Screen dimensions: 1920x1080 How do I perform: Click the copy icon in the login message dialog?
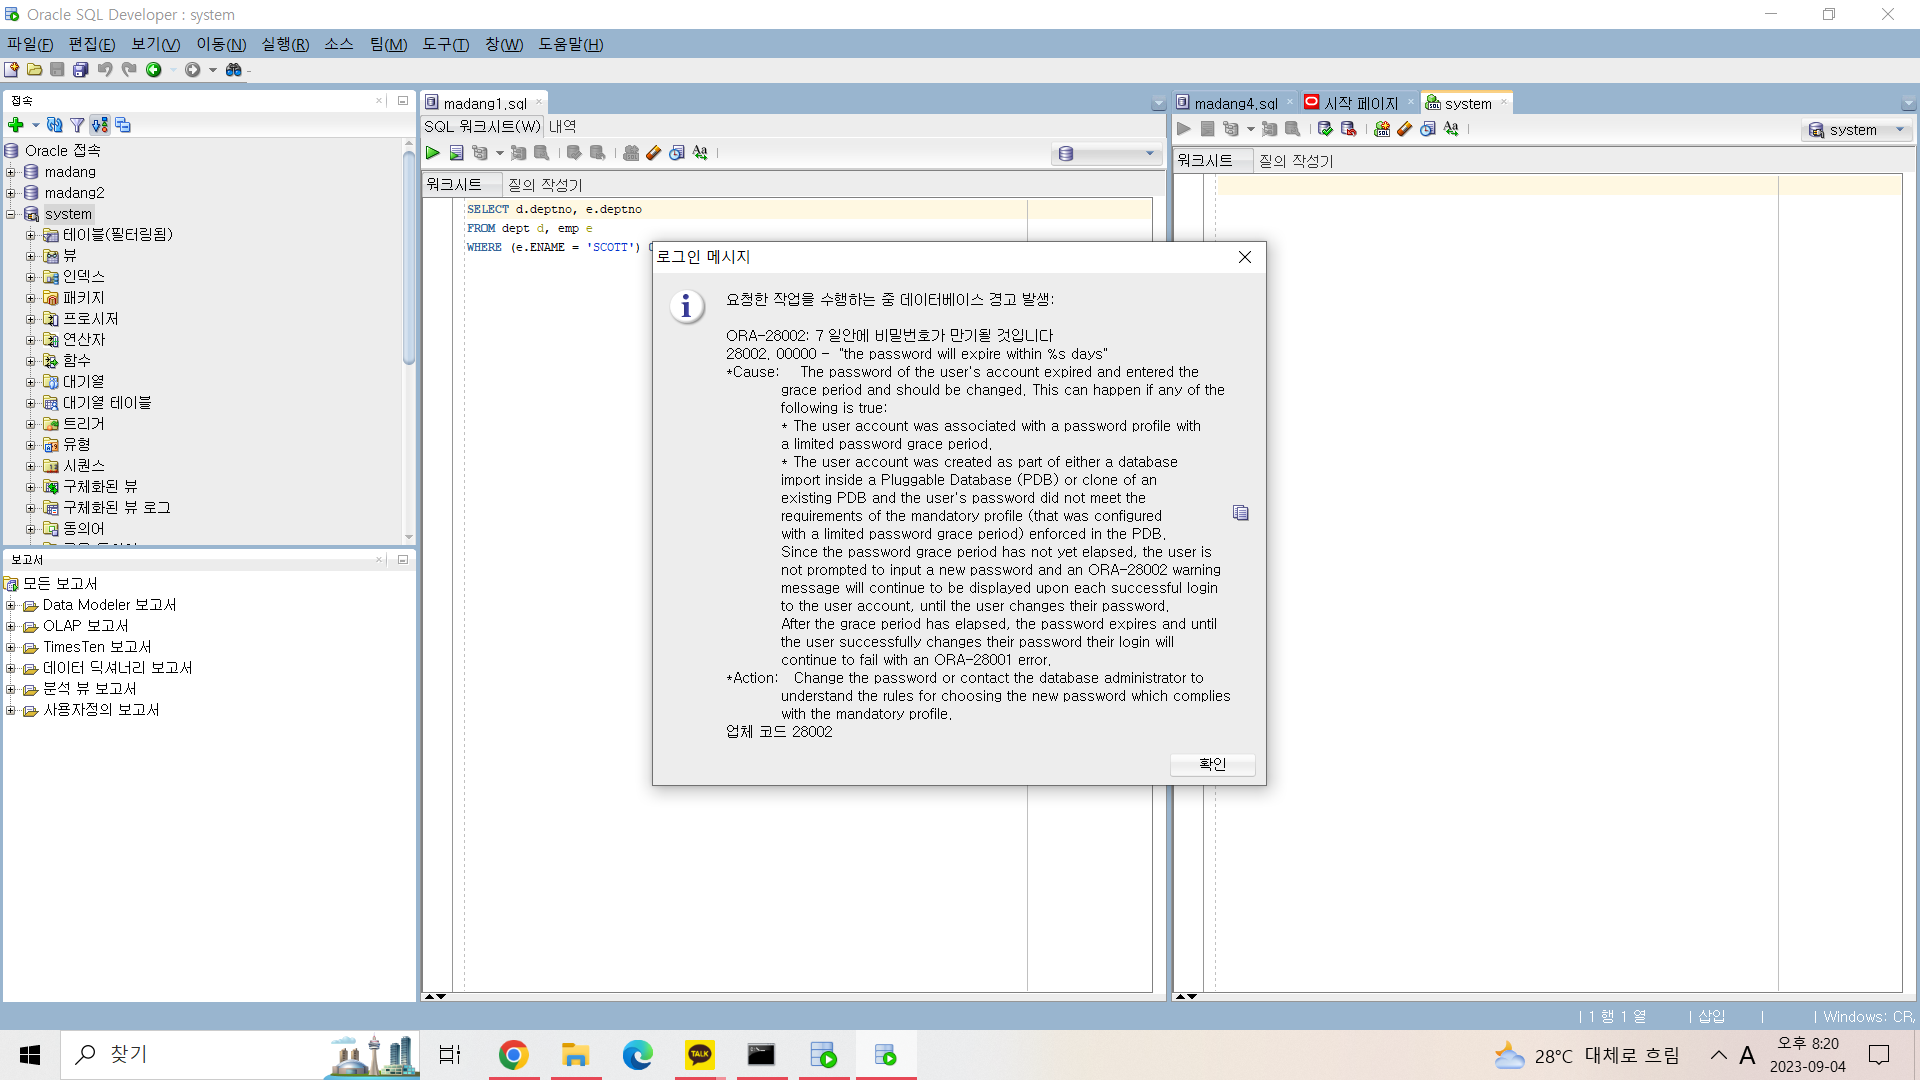(x=1241, y=513)
